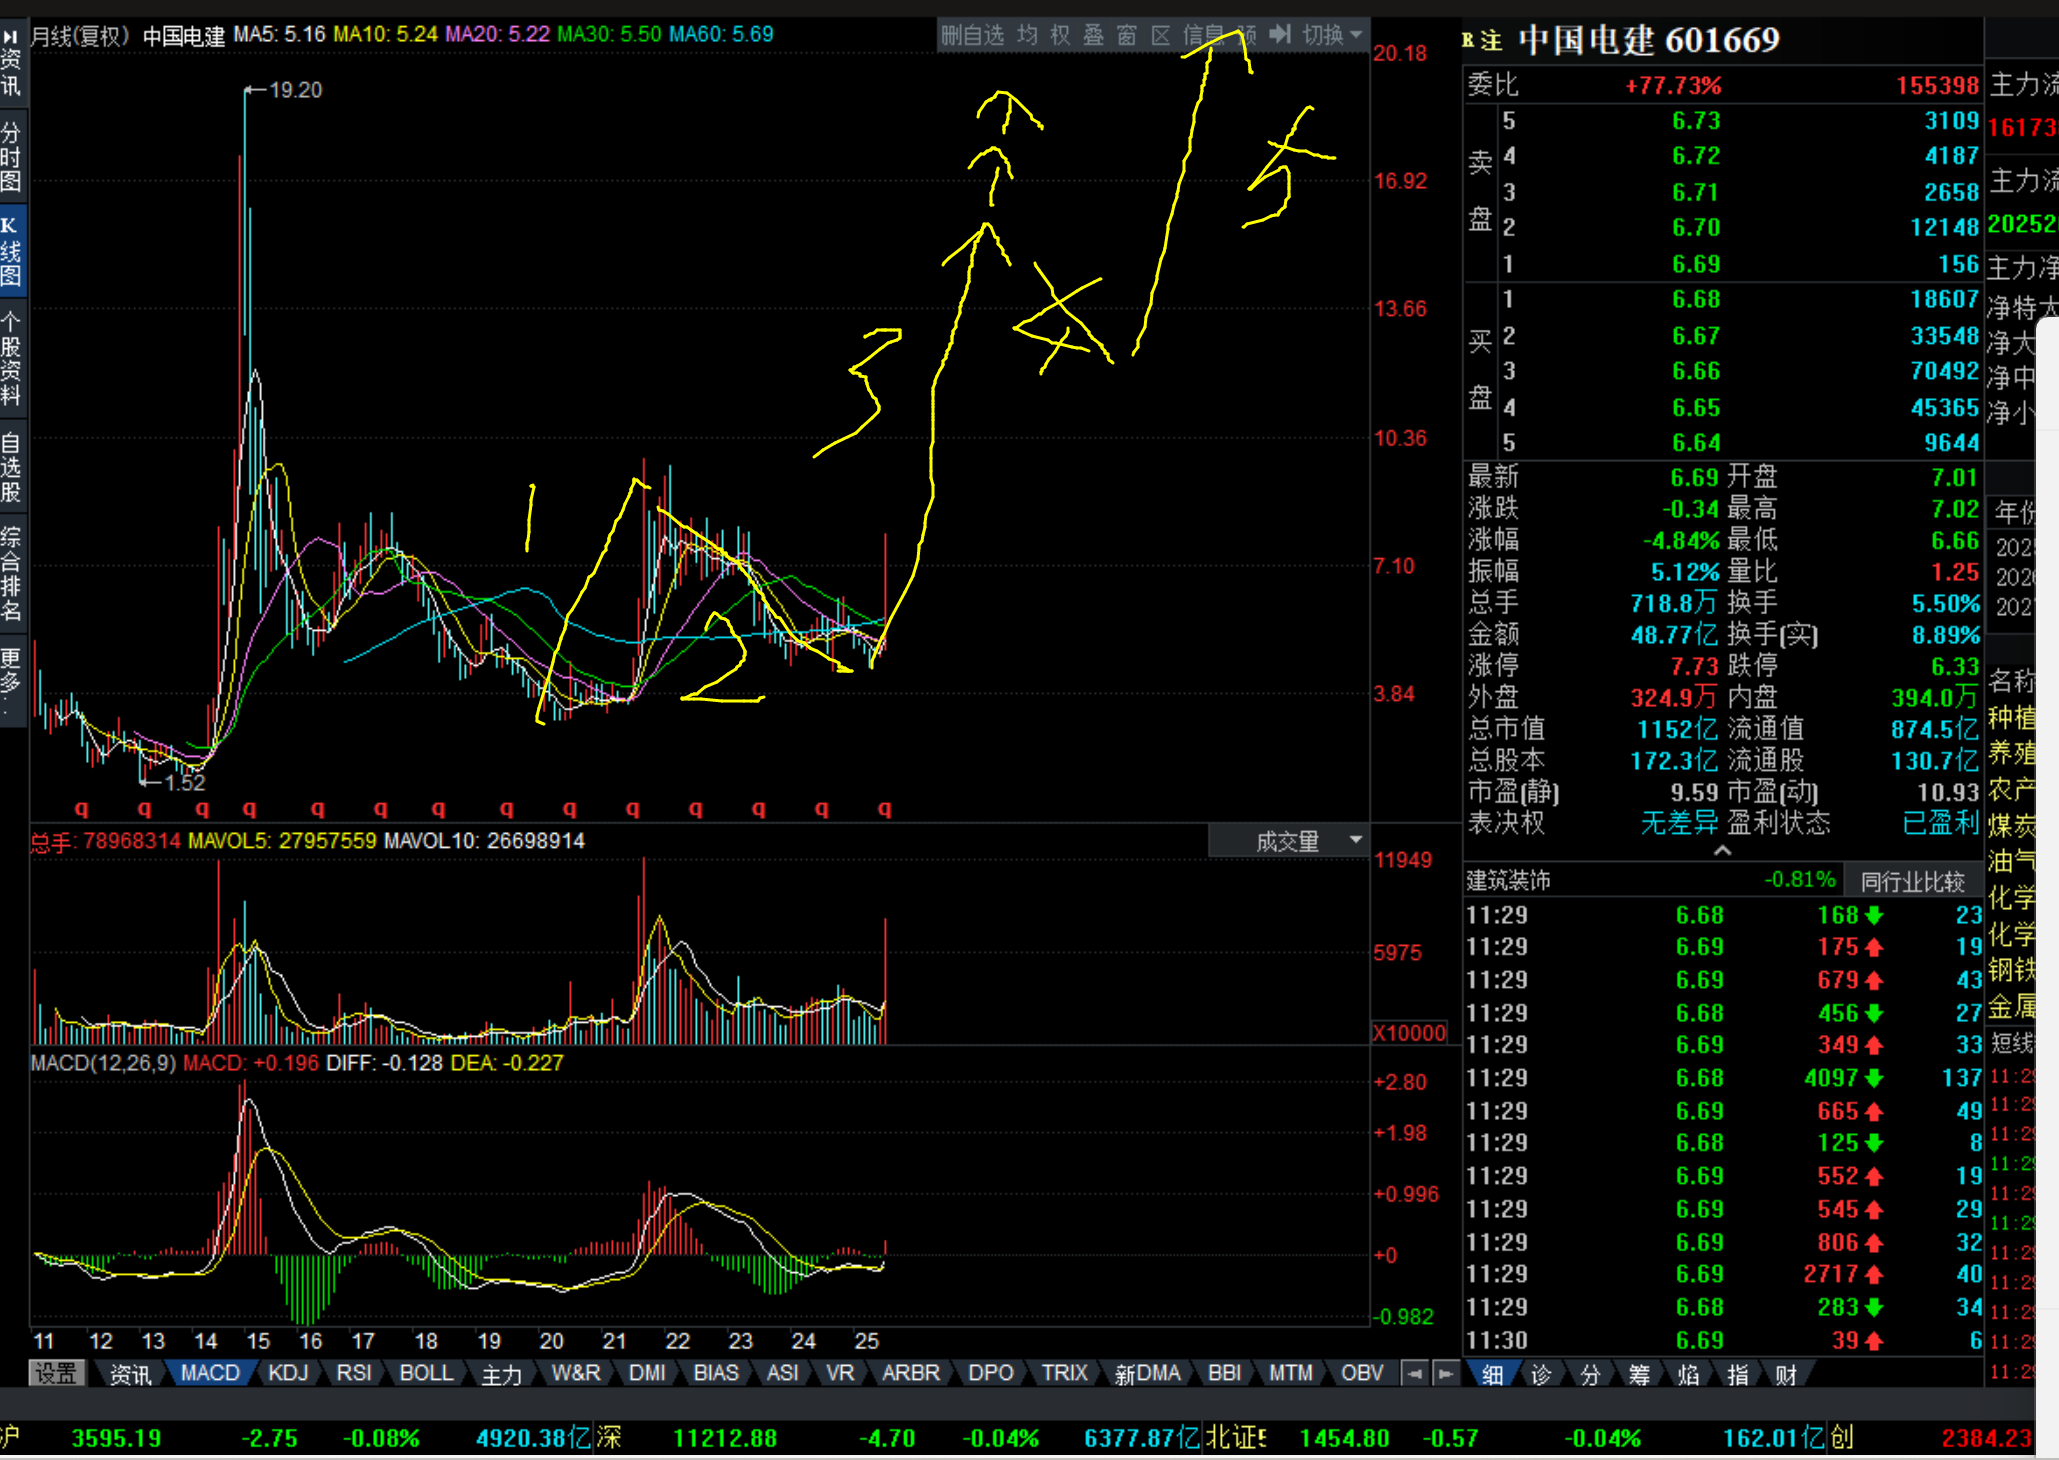The image size is (2059, 1460).
Task: Click the 注 note badge before the stock name
Action: (x=1492, y=40)
